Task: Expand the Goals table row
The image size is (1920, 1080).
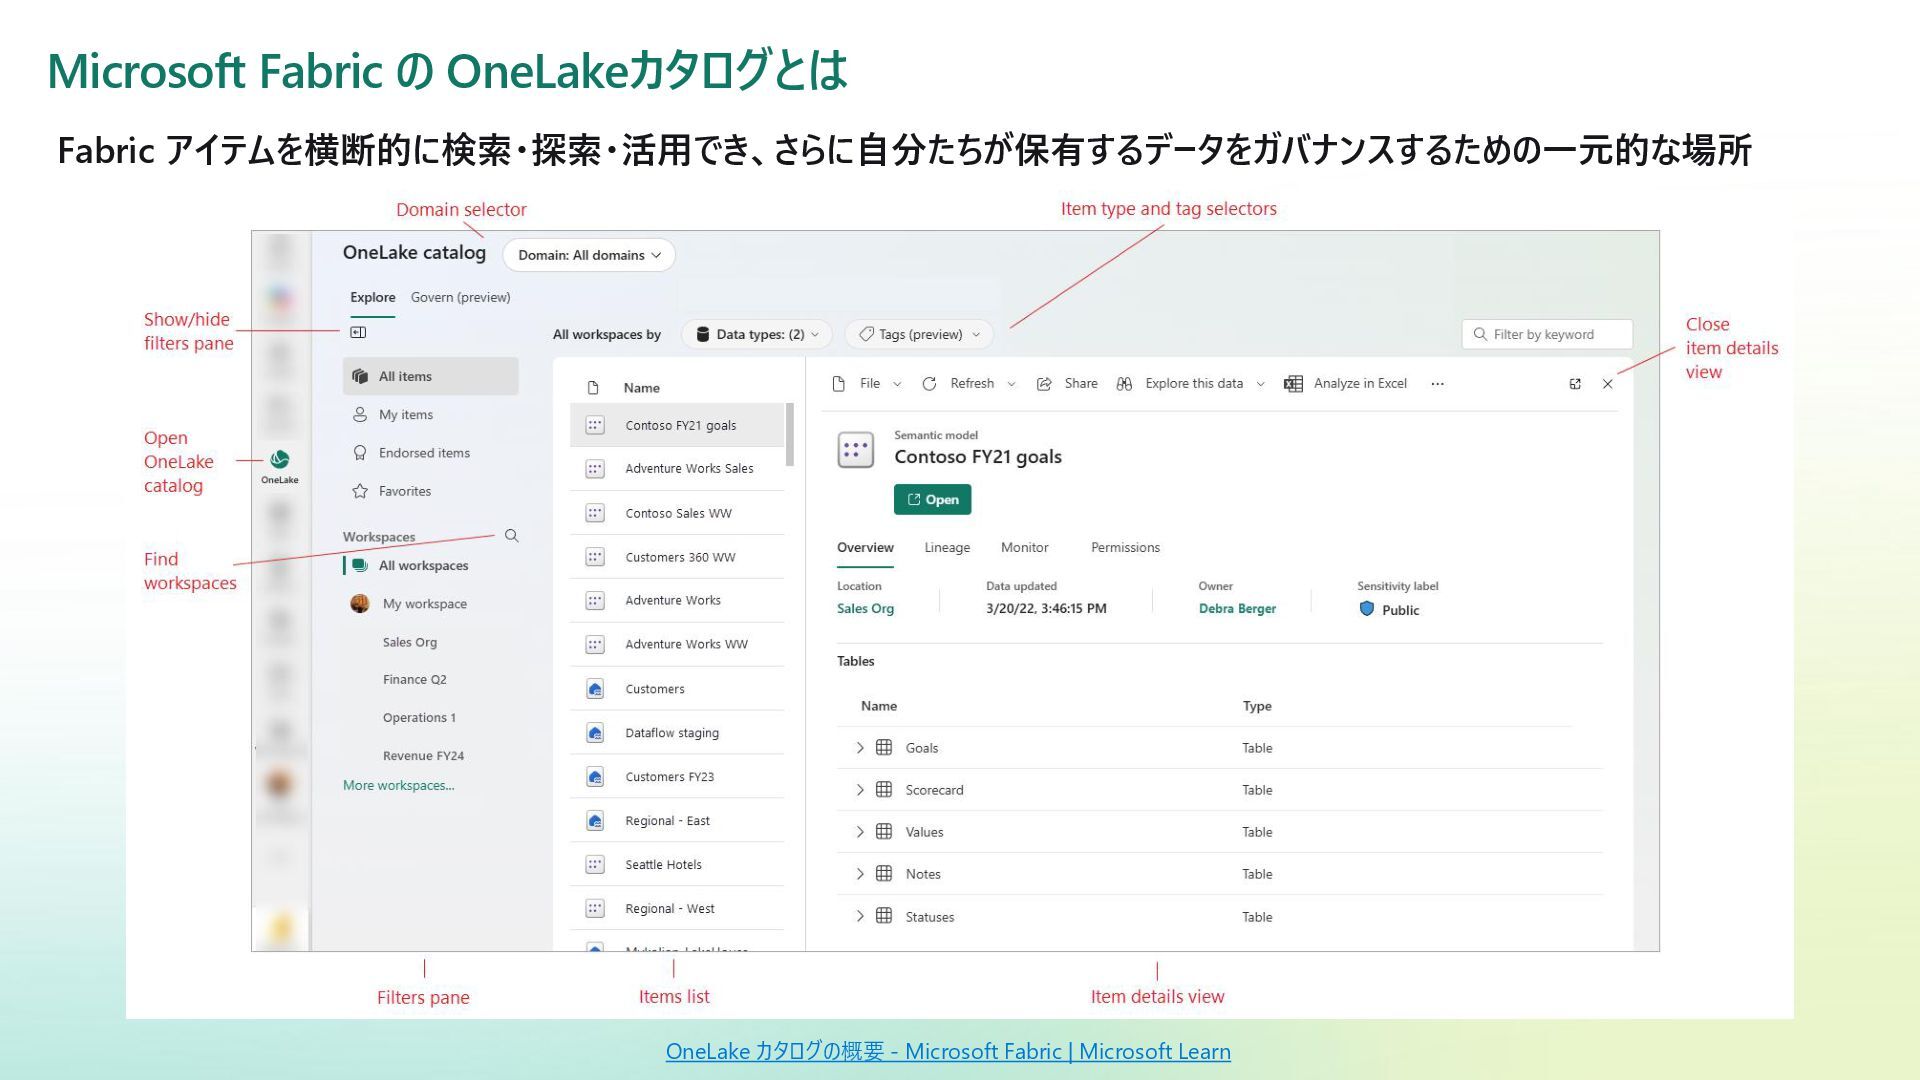Action: tap(859, 748)
